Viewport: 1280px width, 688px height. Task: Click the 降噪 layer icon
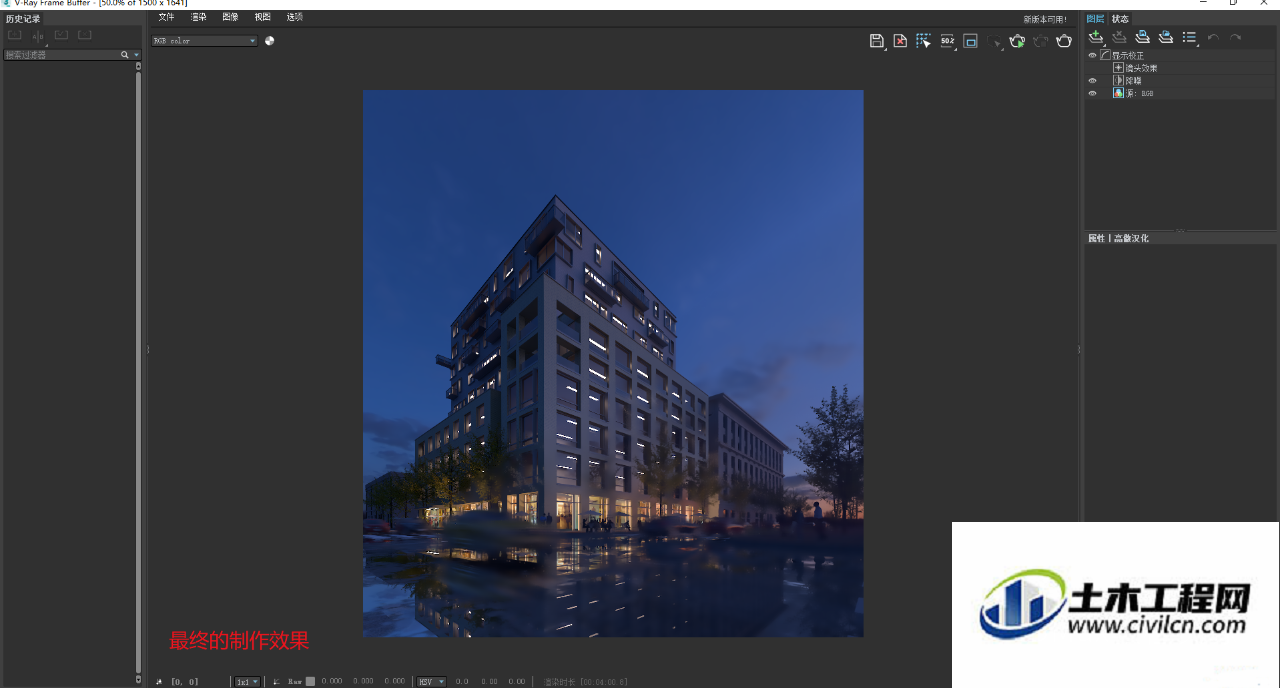click(1119, 80)
